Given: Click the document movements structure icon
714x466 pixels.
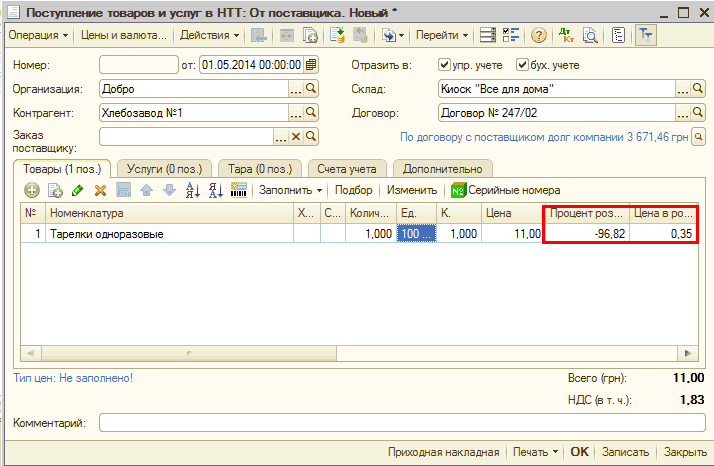Looking at the screenshot, I should [x=488, y=35].
